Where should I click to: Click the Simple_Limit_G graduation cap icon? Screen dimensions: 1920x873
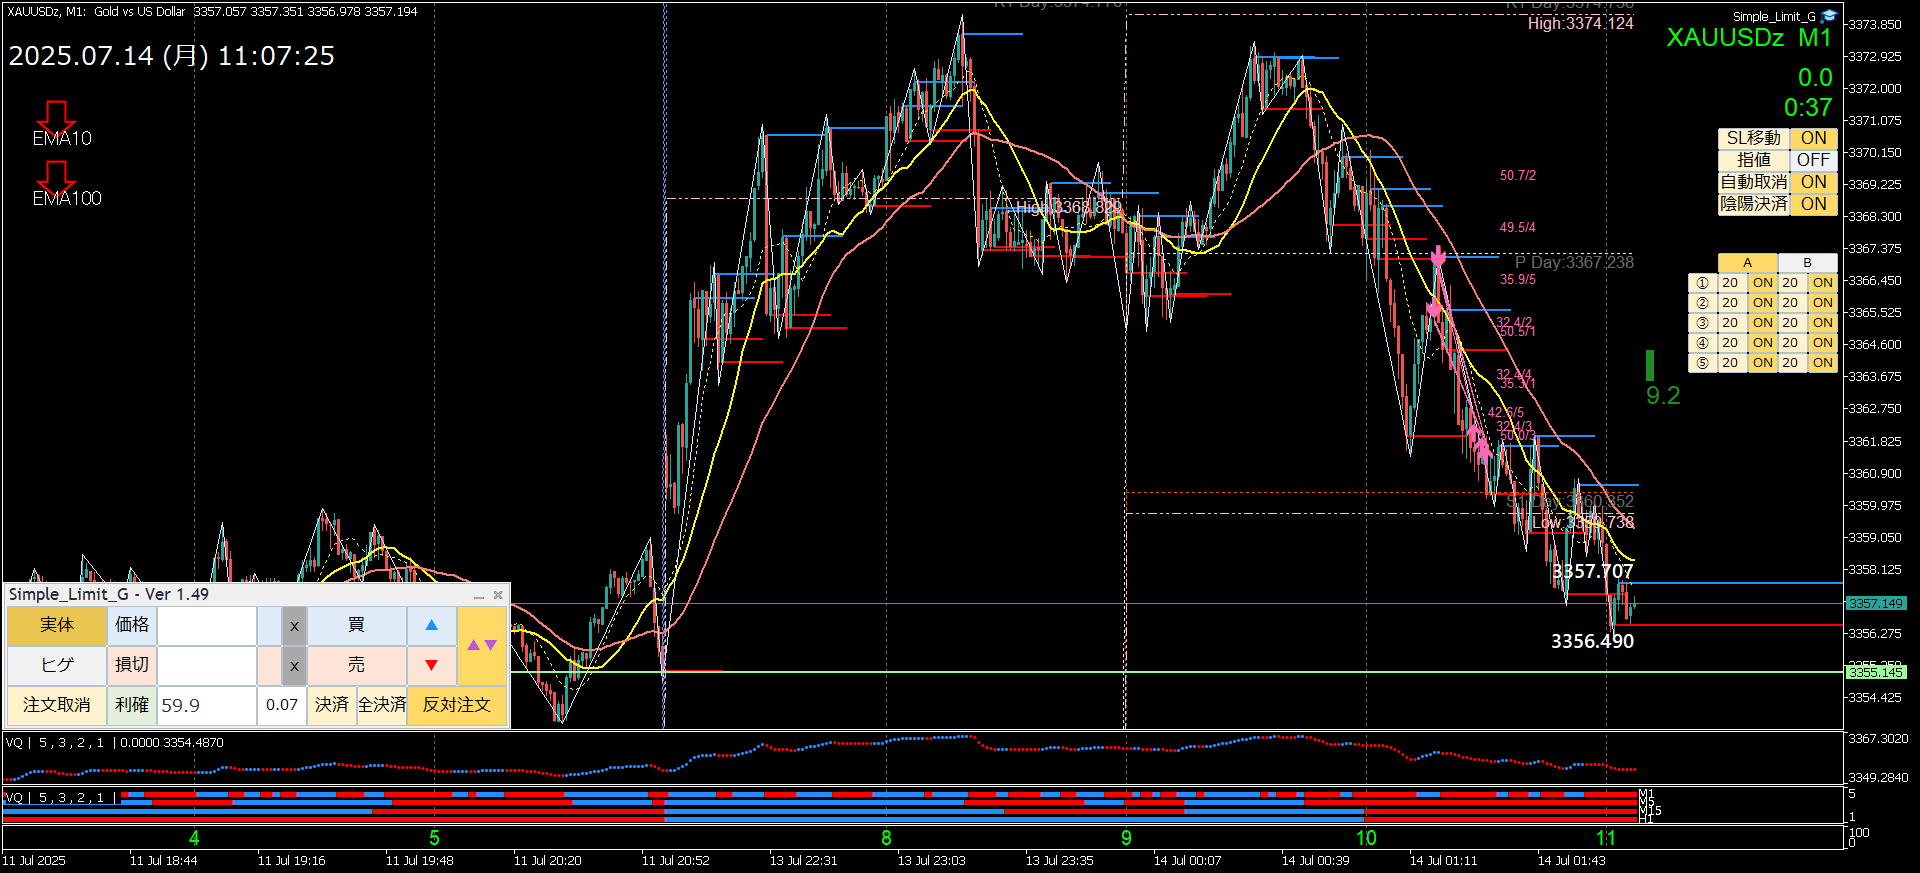tap(1829, 16)
